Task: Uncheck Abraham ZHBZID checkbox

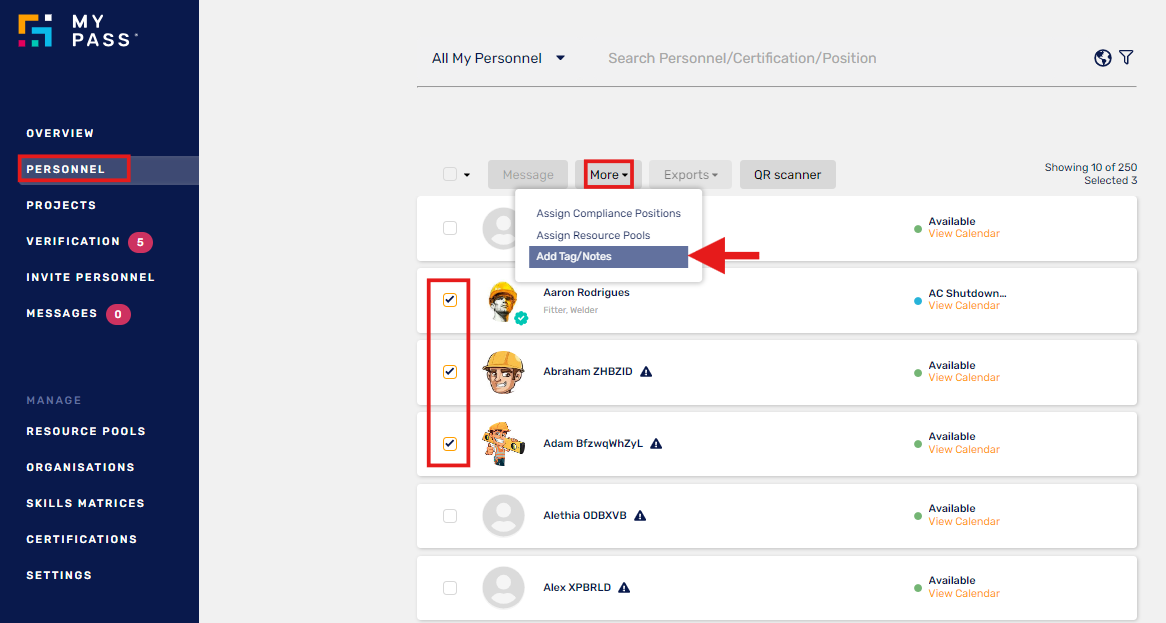Action: (450, 372)
